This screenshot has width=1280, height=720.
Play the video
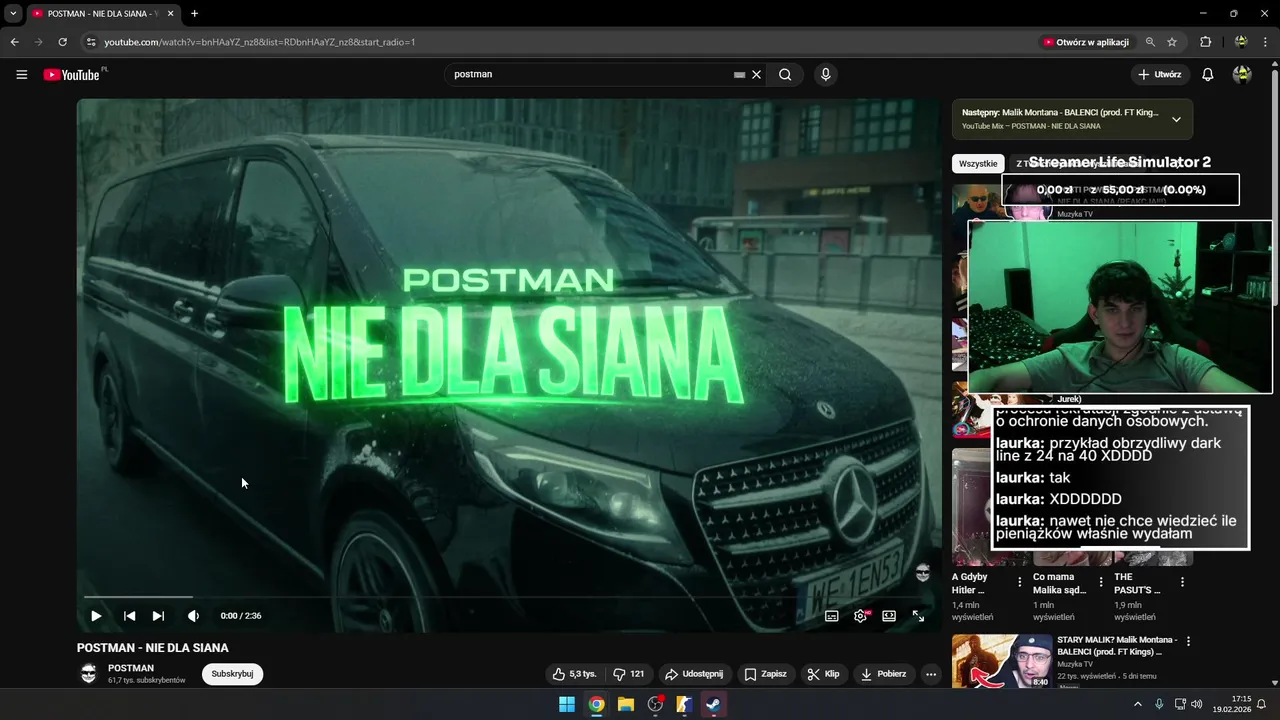96,616
